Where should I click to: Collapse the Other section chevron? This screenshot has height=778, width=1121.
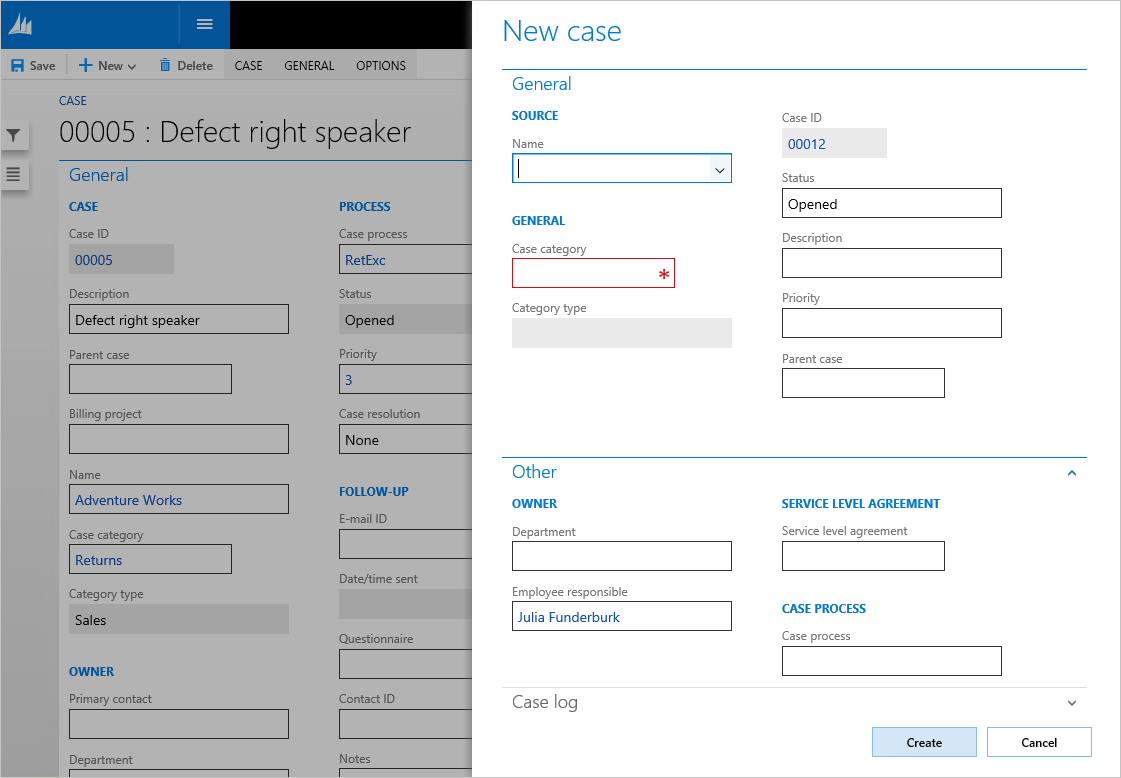point(1072,473)
